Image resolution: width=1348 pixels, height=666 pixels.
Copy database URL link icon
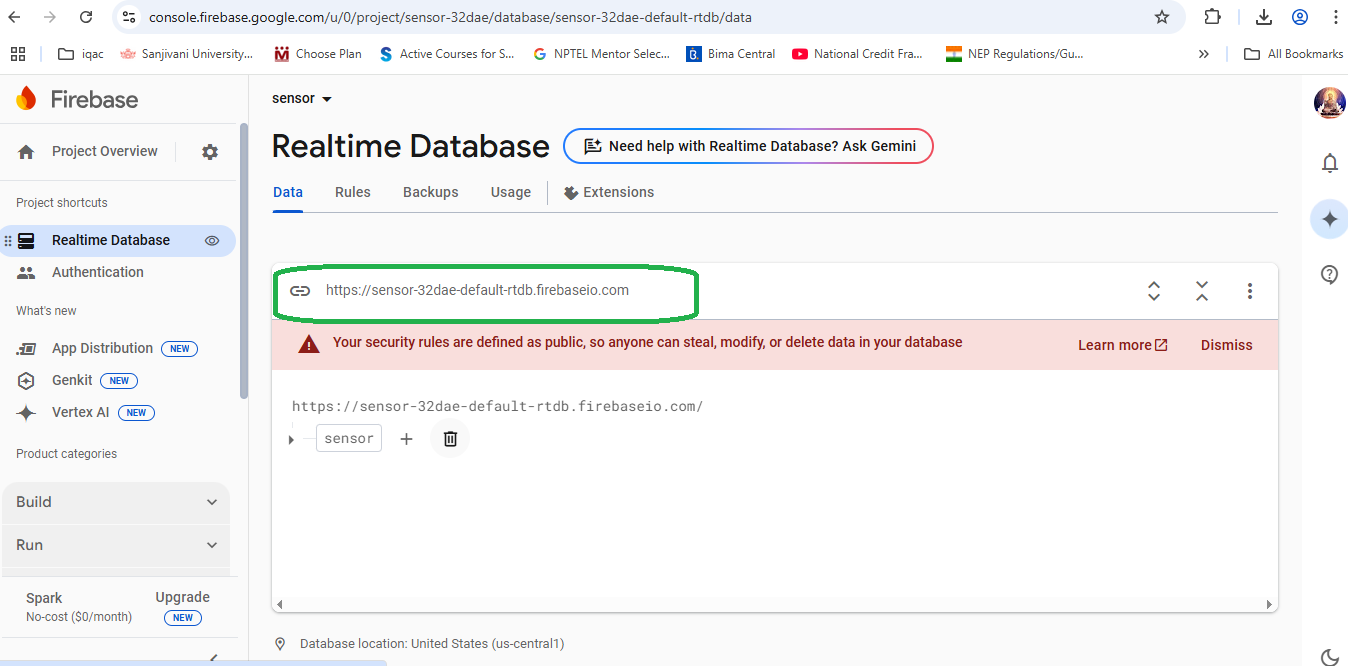300,290
